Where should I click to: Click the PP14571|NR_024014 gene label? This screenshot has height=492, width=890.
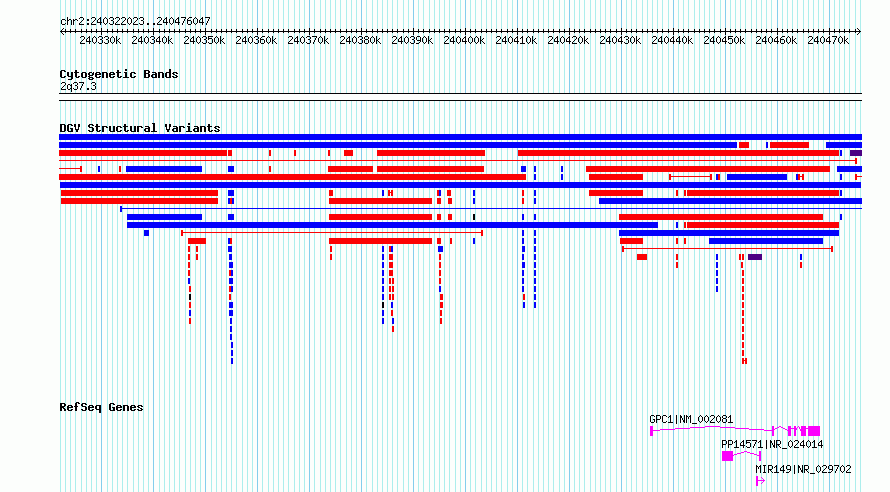(772, 444)
